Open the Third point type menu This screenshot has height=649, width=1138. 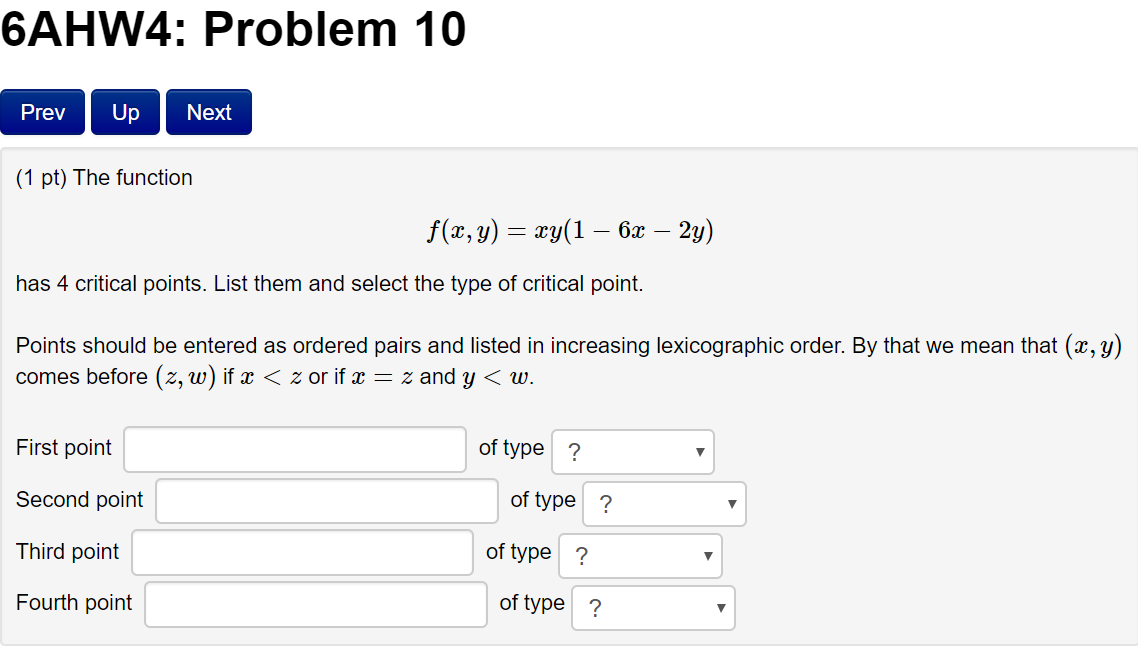click(639, 555)
